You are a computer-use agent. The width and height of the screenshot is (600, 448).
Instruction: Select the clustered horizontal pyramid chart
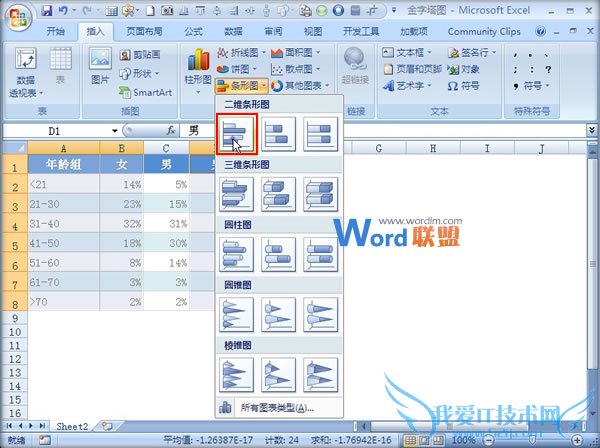[x=236, y=375]
